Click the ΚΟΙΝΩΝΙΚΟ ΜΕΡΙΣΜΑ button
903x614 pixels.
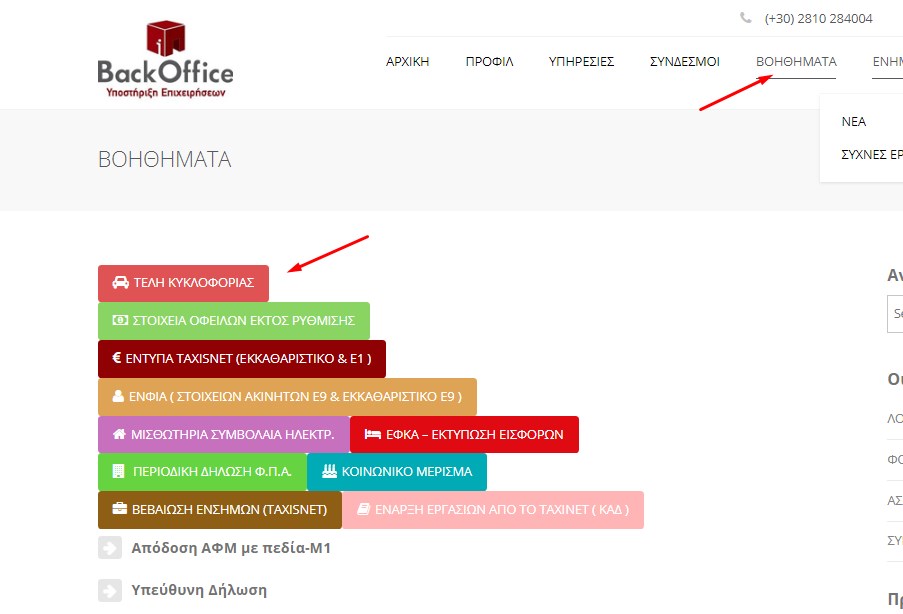397,472
